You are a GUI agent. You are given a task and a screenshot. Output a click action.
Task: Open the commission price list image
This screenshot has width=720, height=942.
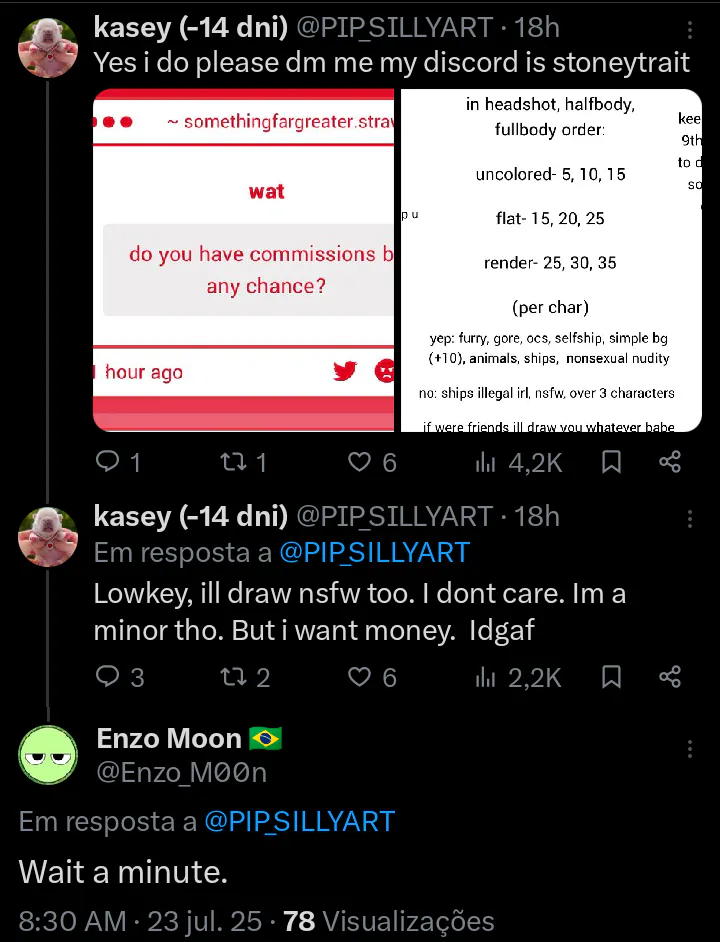pyautogui.click(x=551, y=260)
